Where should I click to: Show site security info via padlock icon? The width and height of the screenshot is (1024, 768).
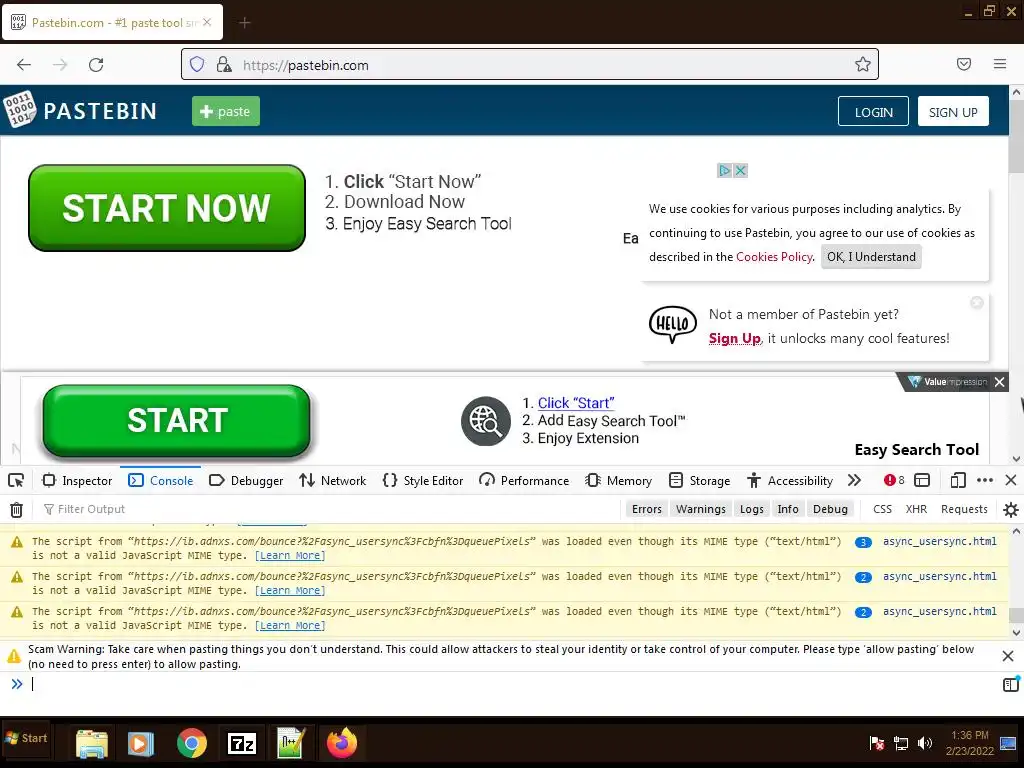coord(224,64)
